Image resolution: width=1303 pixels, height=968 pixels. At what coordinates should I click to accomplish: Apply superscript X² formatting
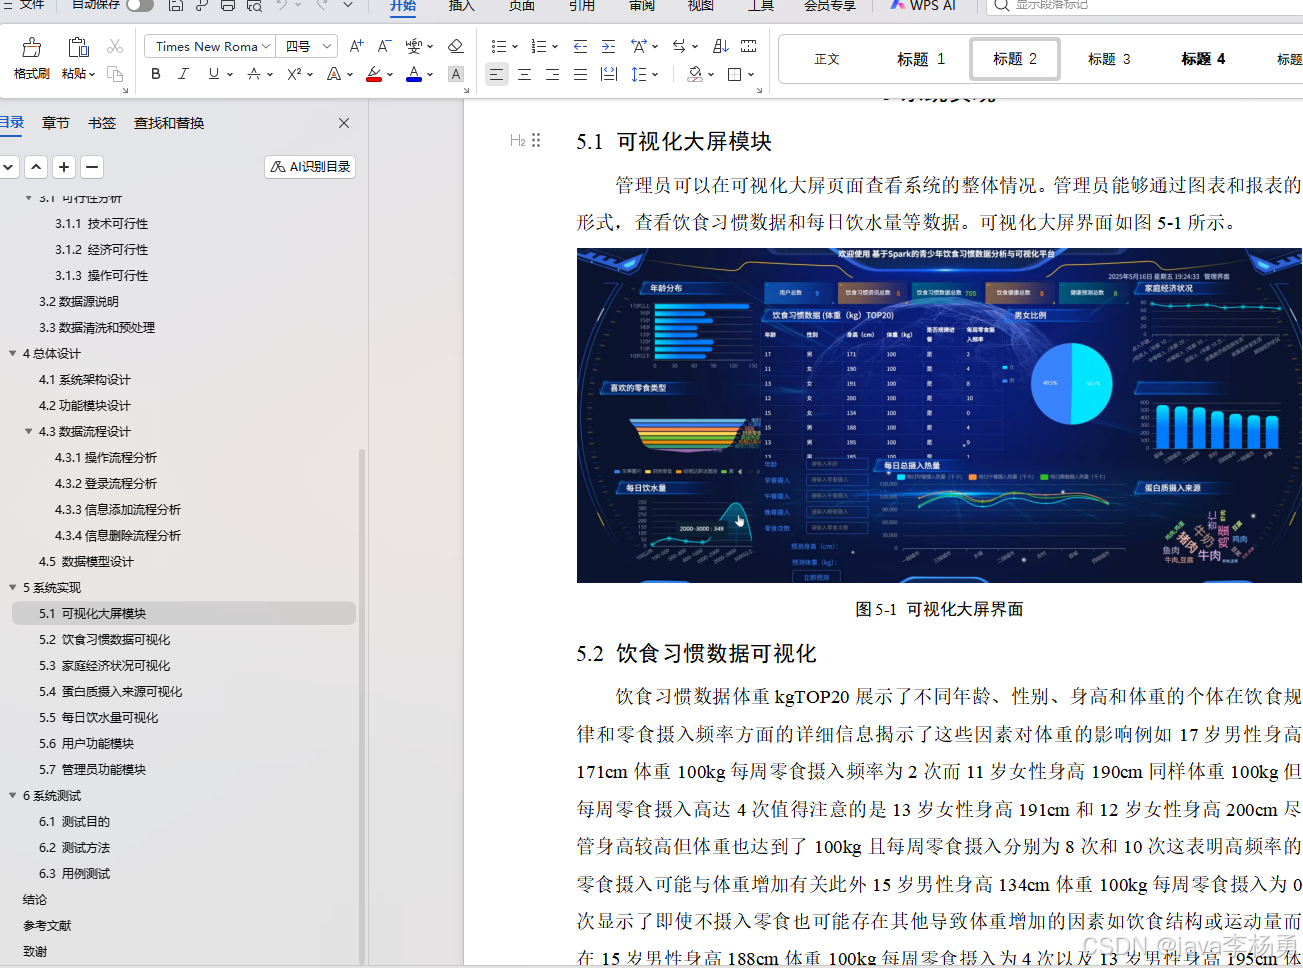click(294, 74)
